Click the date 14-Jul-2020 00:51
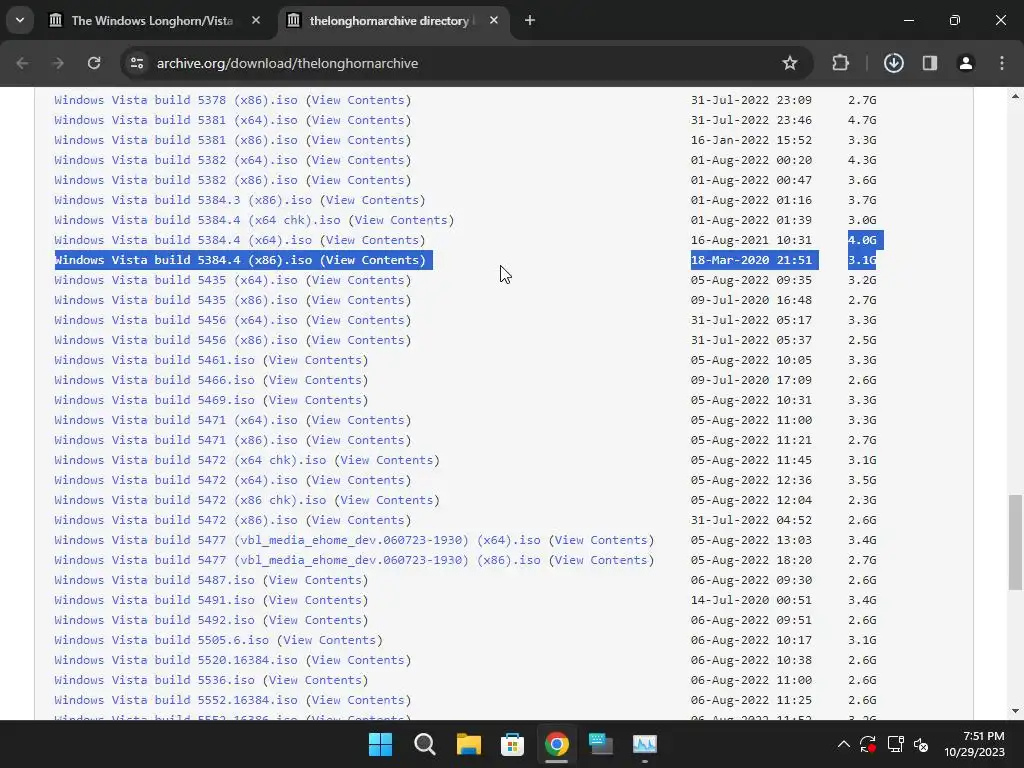 pyautogui.click(x=751, y=600)
